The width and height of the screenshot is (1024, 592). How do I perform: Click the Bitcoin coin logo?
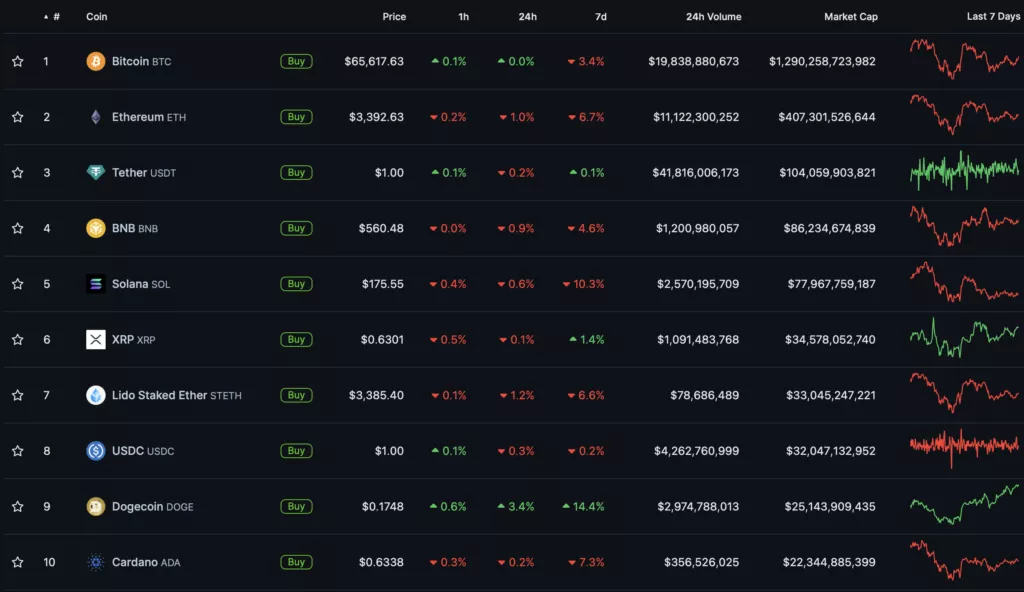tap(95, 61)
